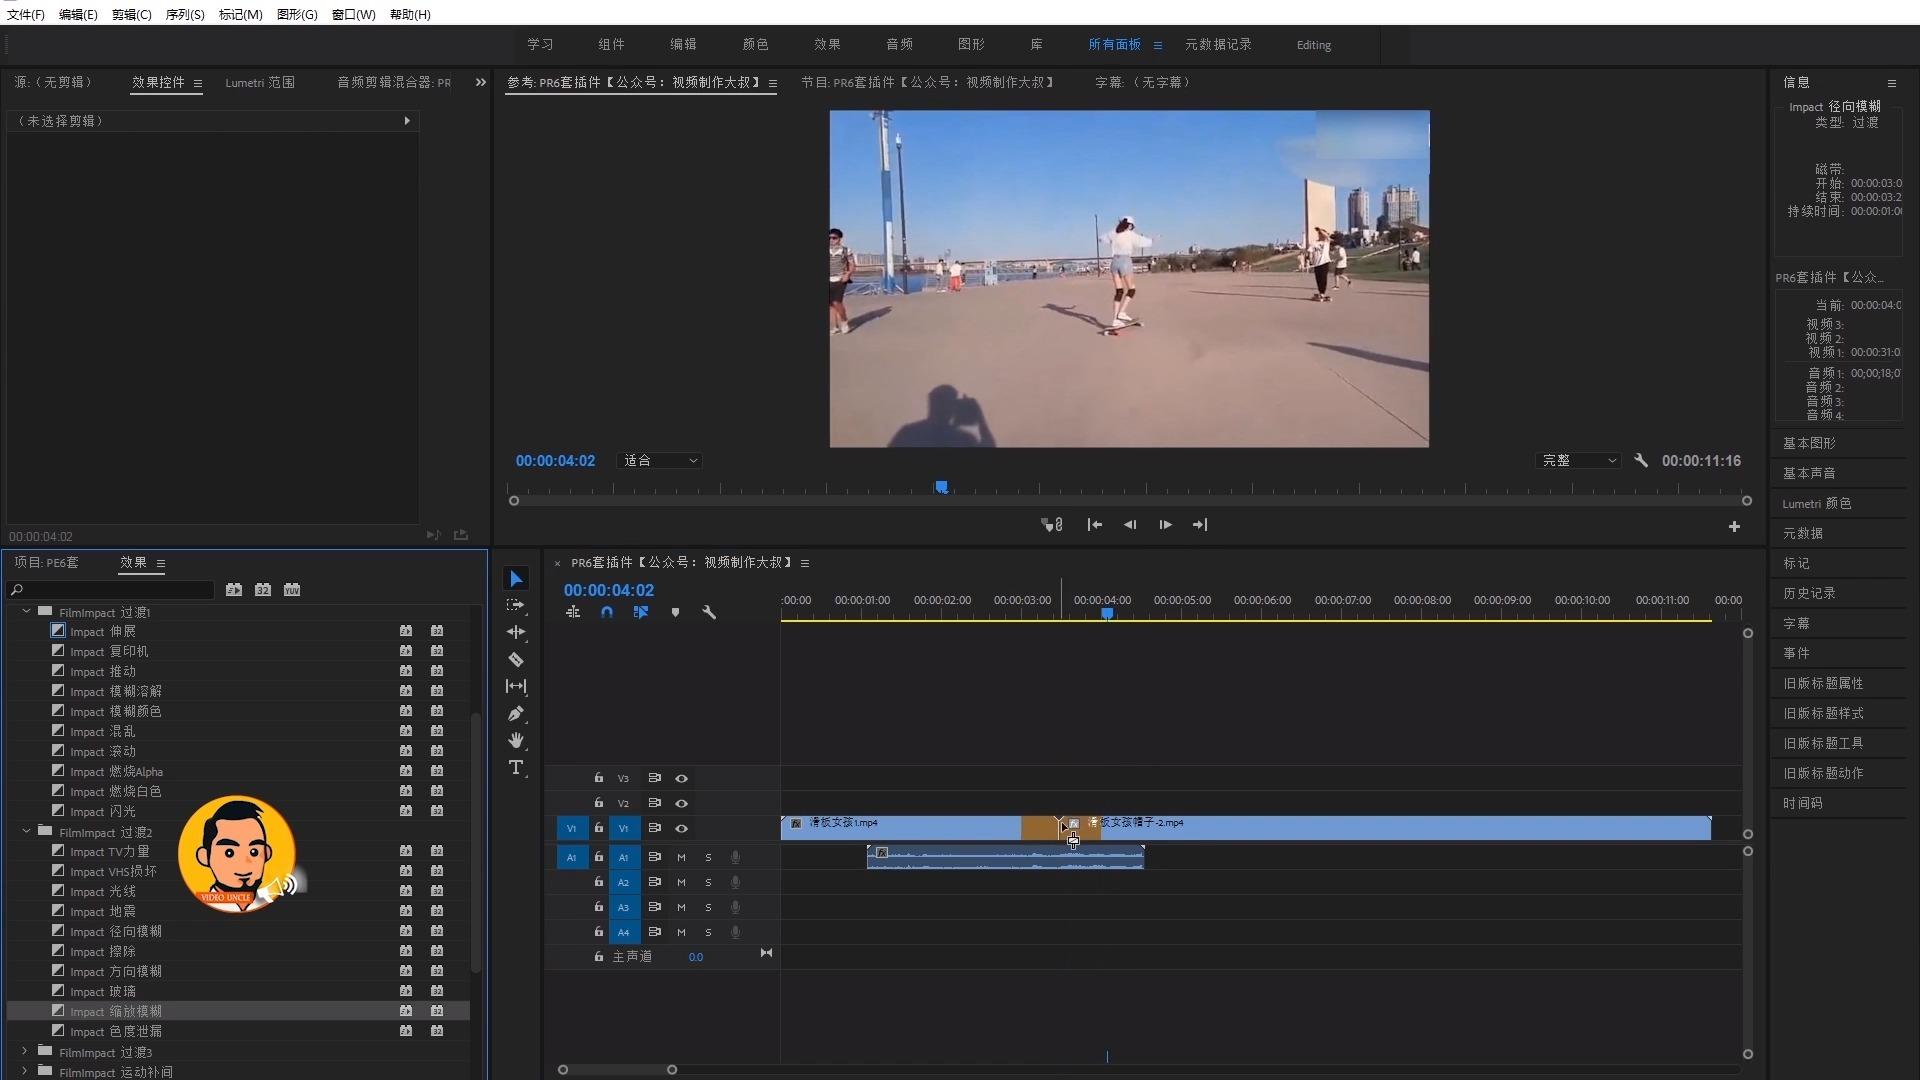
Task: Solo audio track A2
Action: [x=708, y=882]
